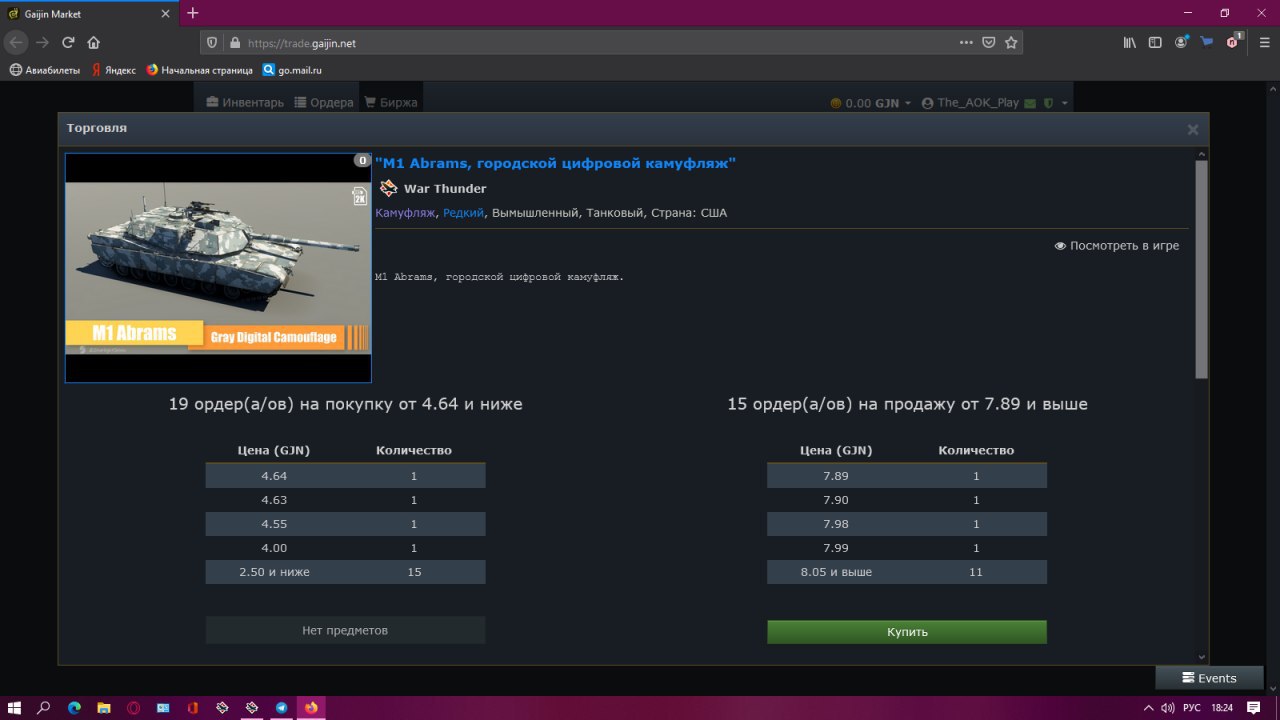Open page actions three-dots menu
The image size is (1280, 720).
966,43
